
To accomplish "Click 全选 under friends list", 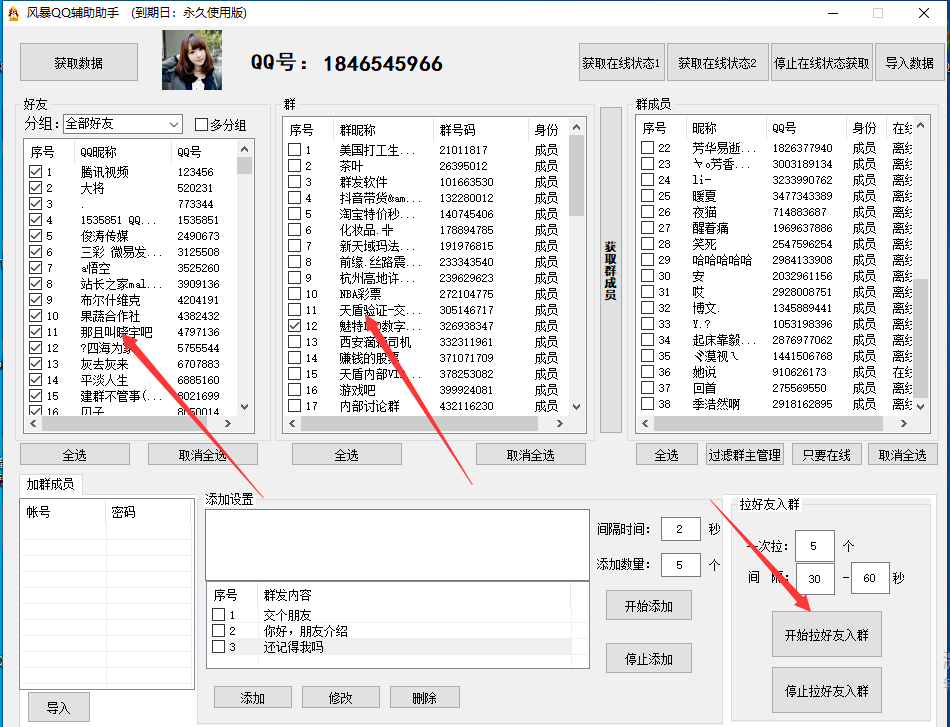I will (x=75, y=454).
